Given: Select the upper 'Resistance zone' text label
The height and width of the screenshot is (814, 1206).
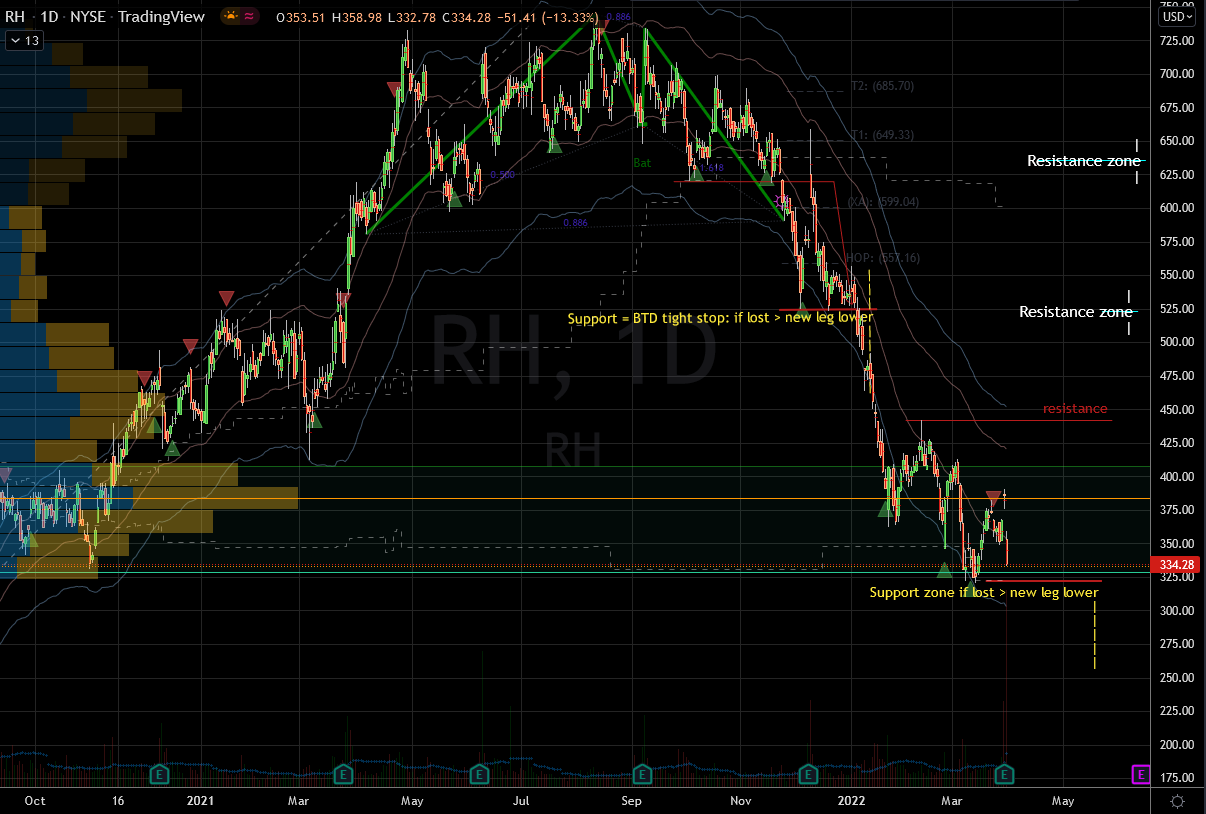Looking at the screenshot, I should click(x=1084, y=161).
